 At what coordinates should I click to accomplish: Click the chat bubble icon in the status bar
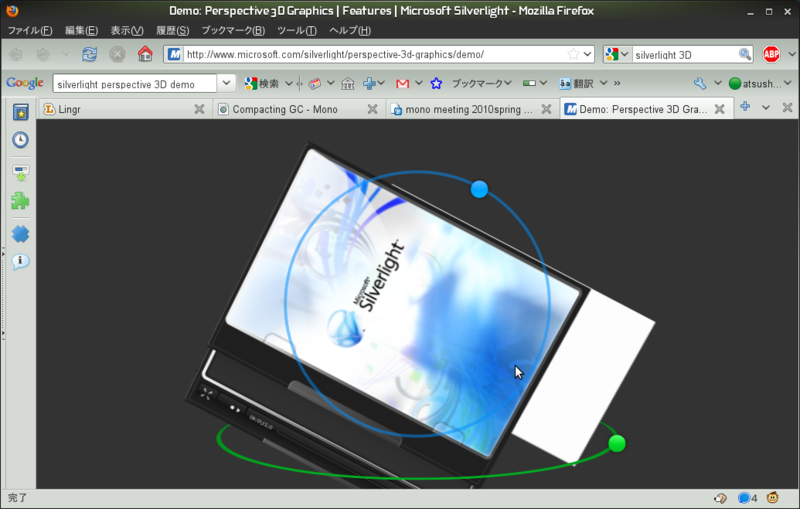(x=744, y=498)
